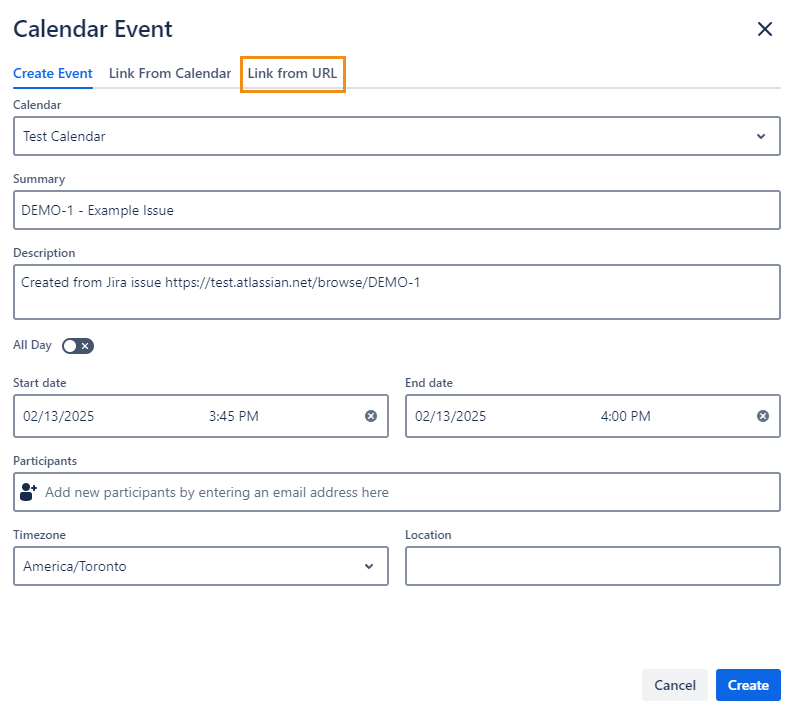Cancel the calendar event creation
This screenshot has height=707, width=795.
pos(674,685)
